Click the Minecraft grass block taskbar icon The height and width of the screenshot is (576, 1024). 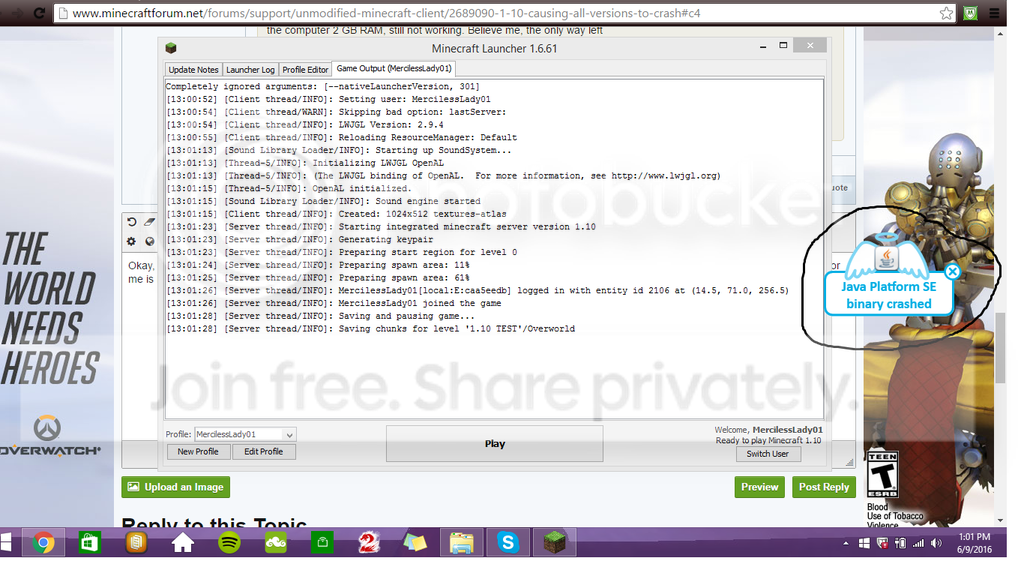554,543
